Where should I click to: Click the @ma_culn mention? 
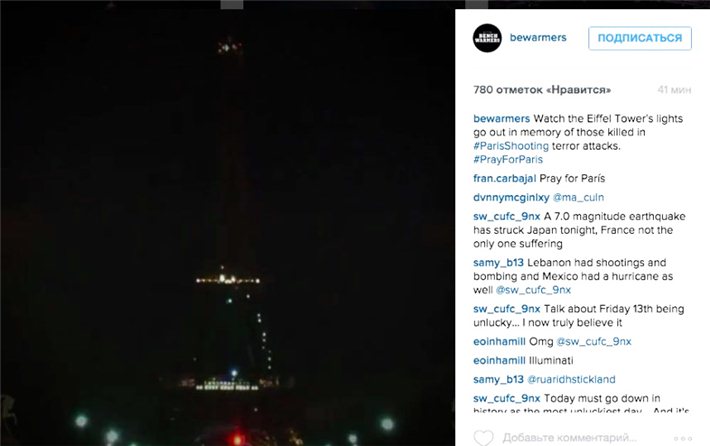[579, 197]
